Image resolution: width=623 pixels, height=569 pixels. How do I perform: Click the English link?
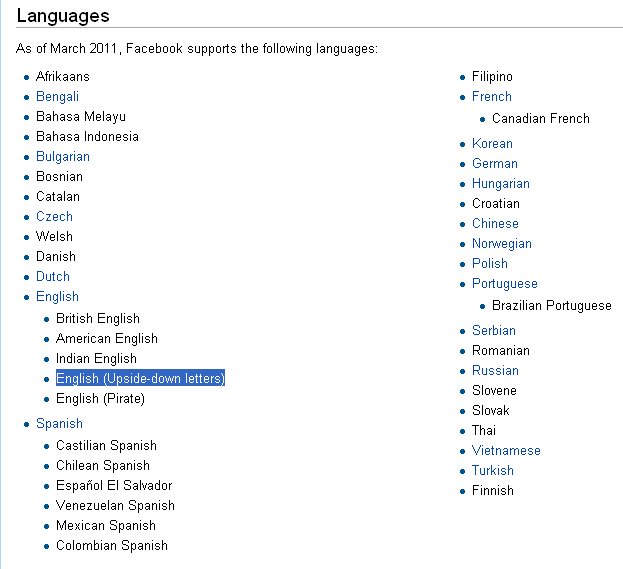coord(57,297)
